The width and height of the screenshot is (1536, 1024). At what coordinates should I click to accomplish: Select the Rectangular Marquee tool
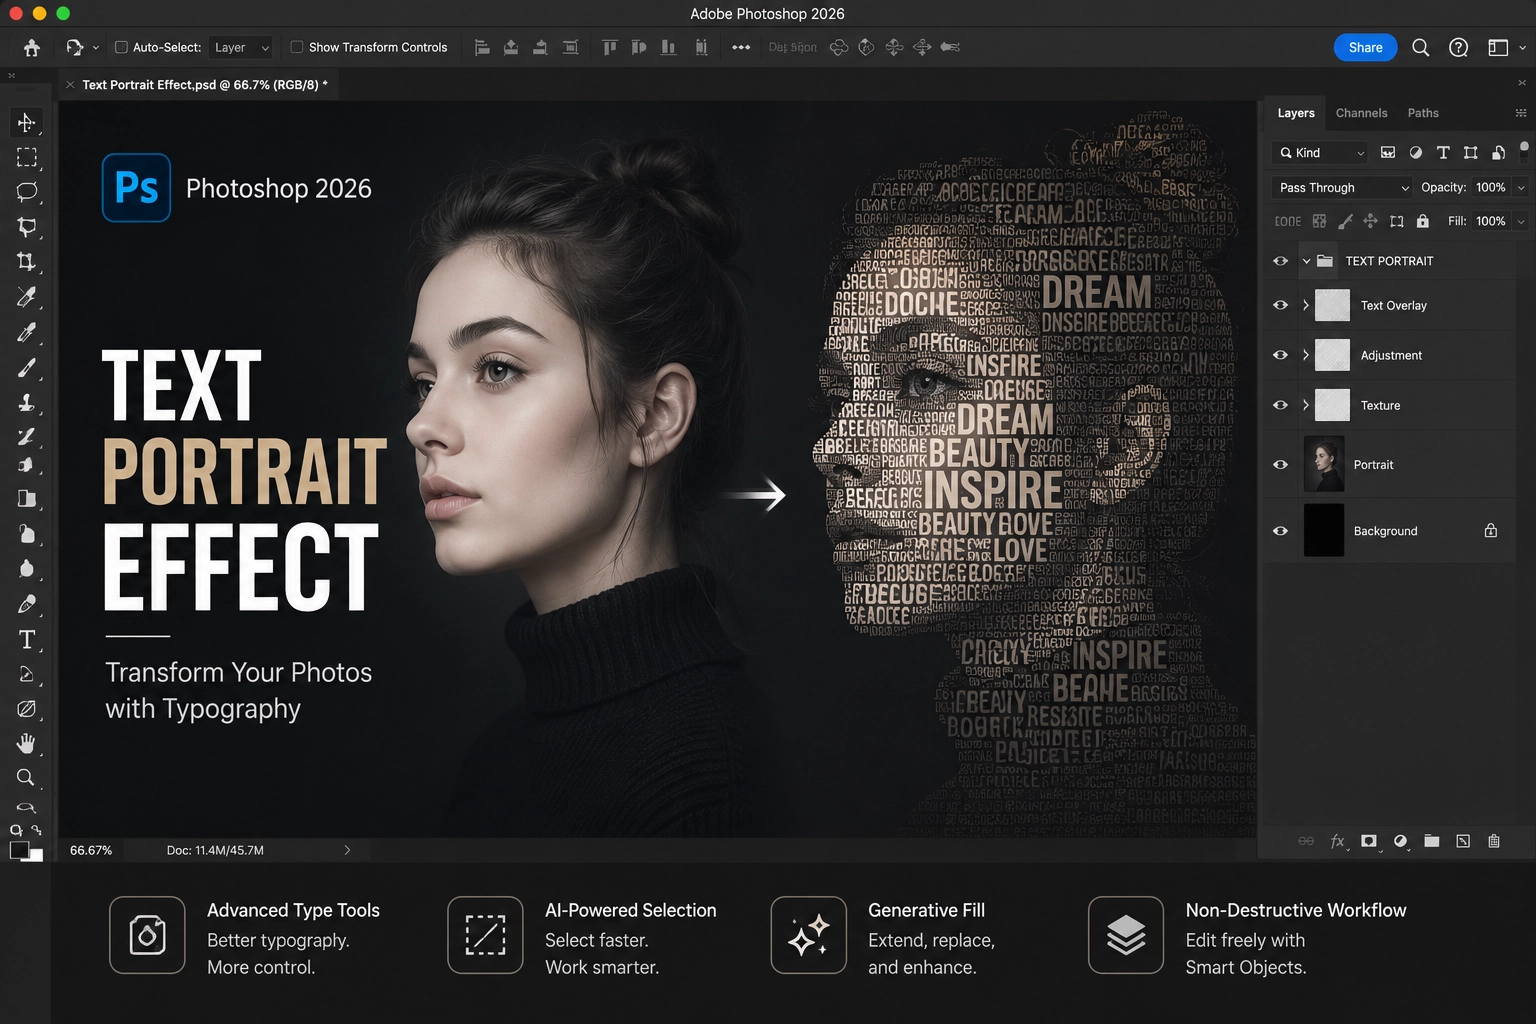(x=26, y=157)
